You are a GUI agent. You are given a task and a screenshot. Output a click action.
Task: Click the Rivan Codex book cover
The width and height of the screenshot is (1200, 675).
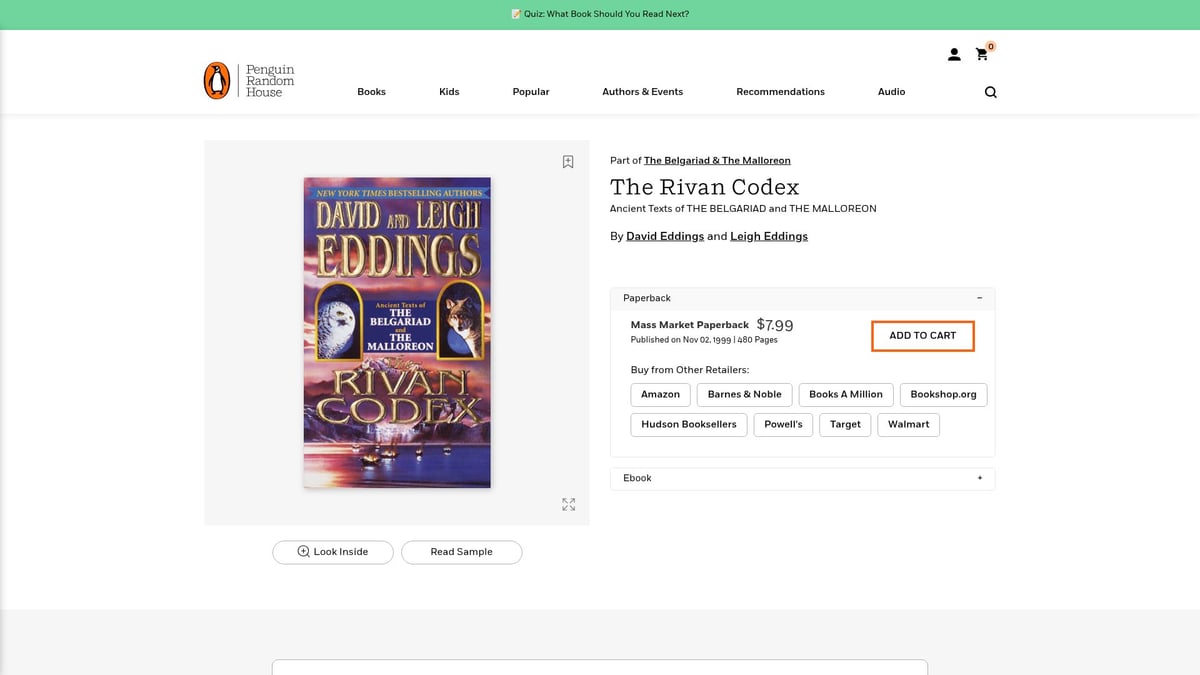coord(397,333)
